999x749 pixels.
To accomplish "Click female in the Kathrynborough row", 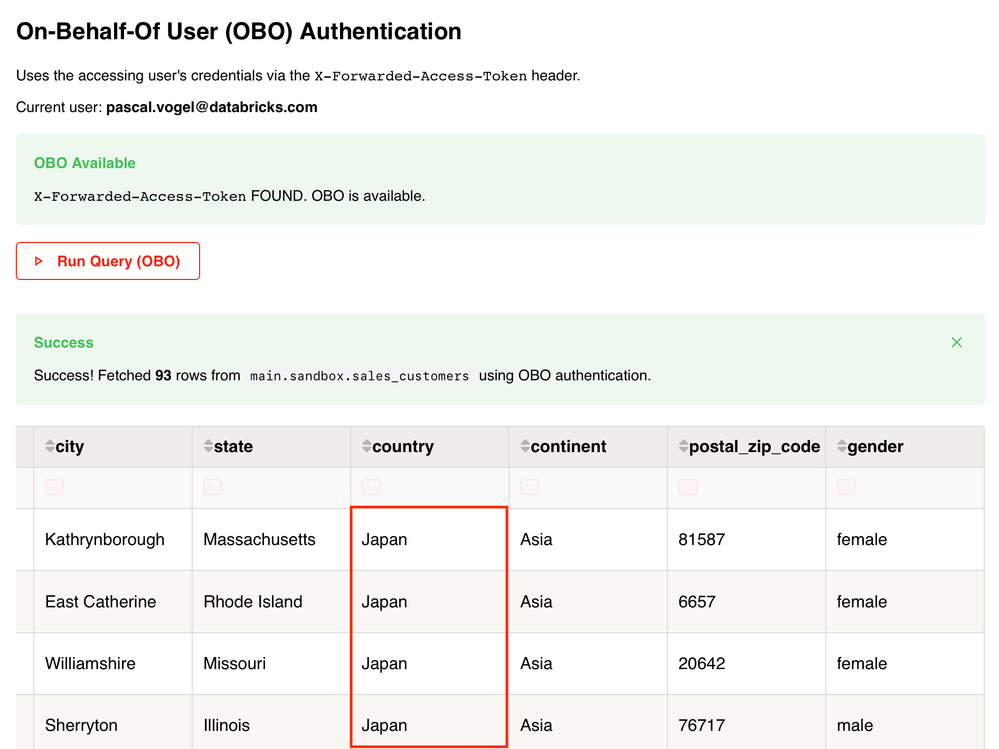I will pos(905,539).
